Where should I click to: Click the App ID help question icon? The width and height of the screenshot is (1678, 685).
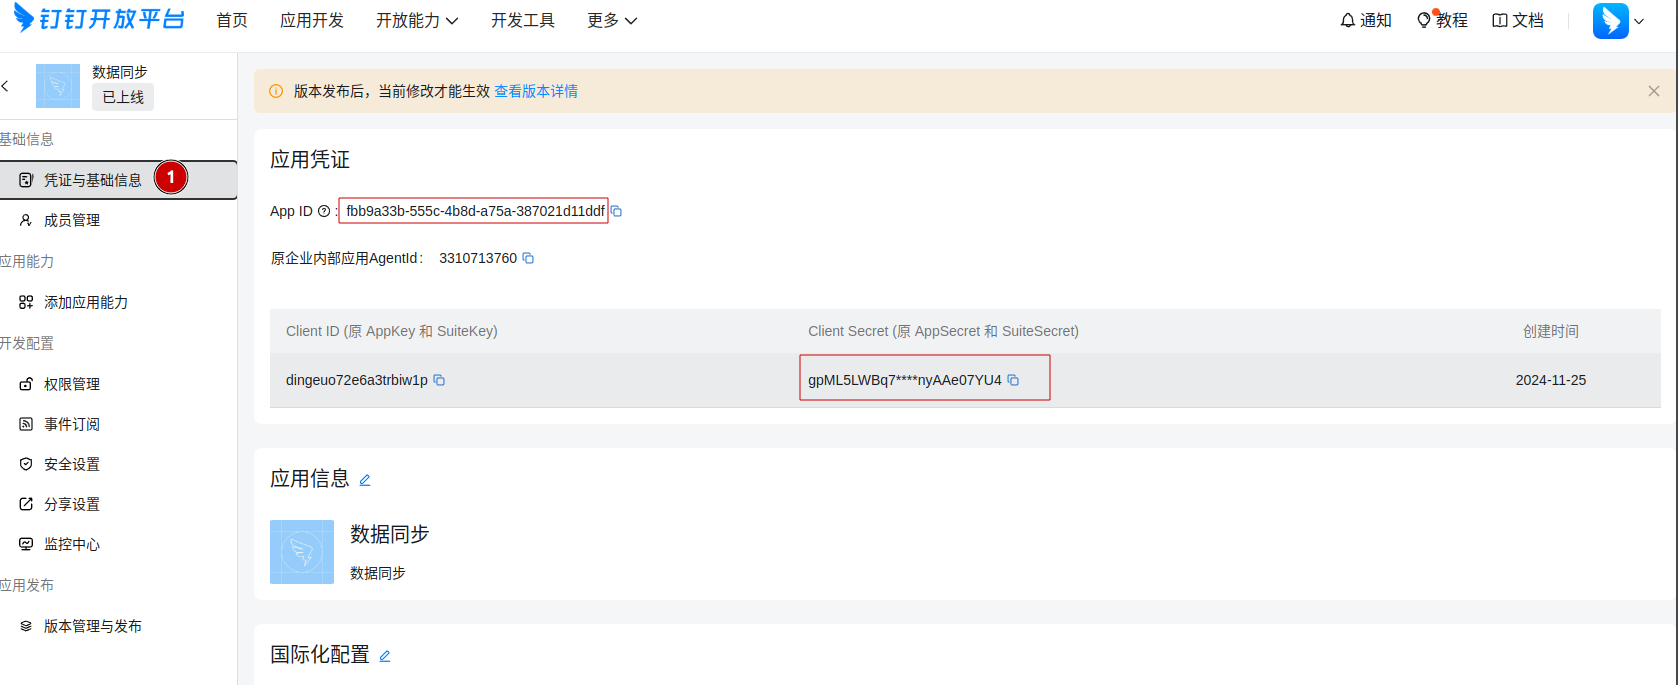coord(324,211)
